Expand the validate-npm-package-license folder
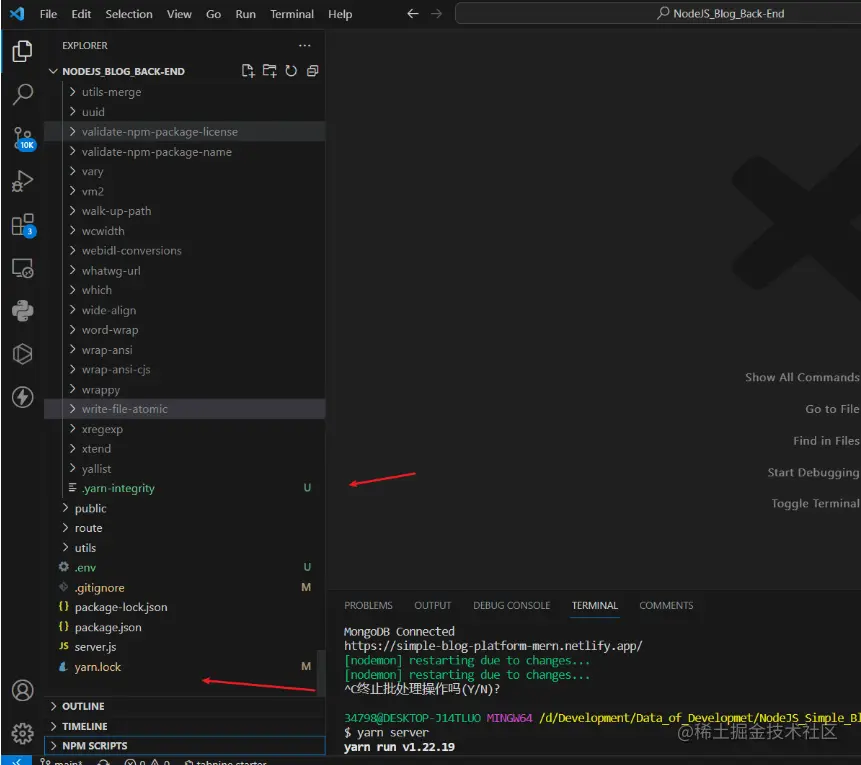 click(185, 131)
